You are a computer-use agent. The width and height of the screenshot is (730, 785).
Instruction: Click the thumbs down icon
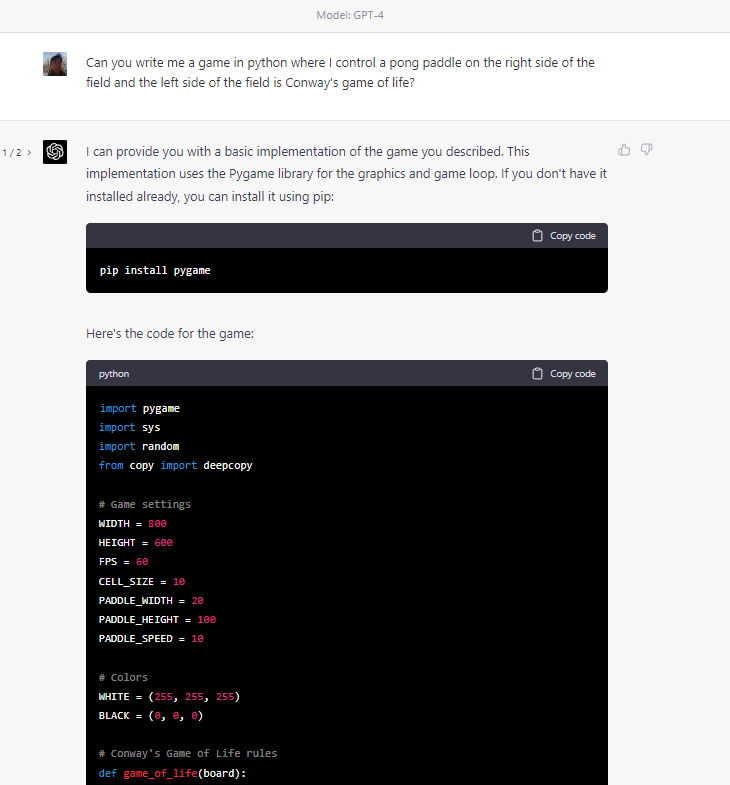646,150
